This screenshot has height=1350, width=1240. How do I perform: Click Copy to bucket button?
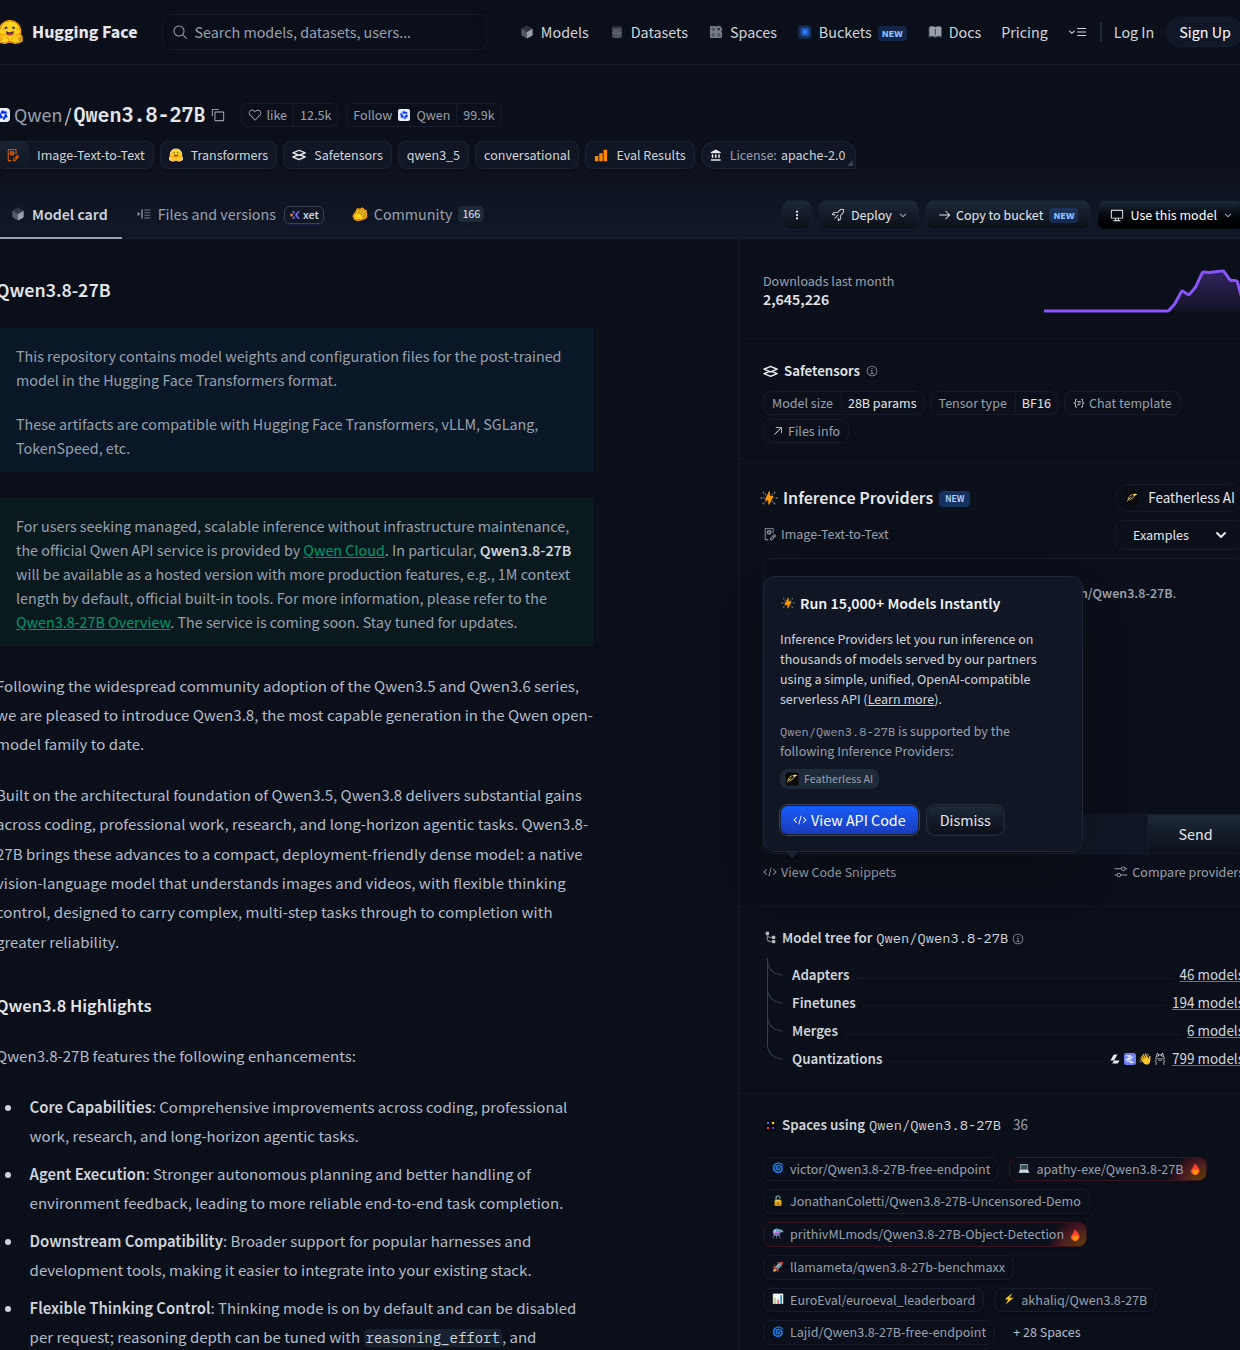[1007, 215]
